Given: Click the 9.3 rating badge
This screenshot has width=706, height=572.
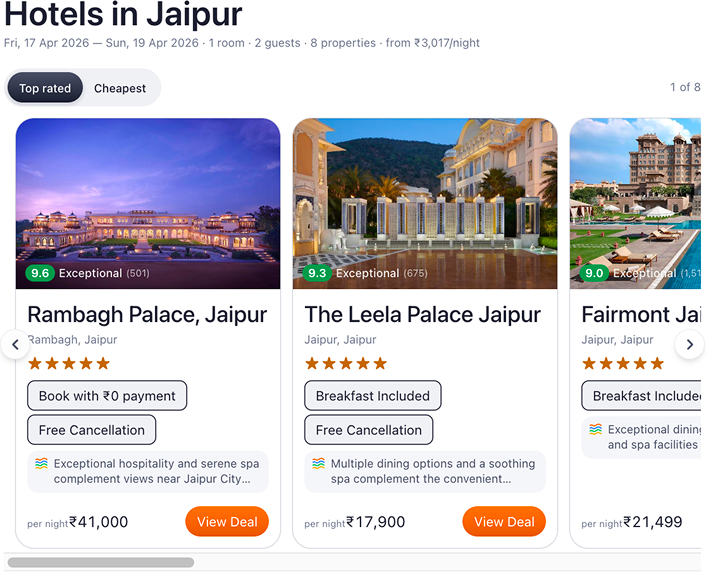Looking at the screenshot, I should point(317,273).
